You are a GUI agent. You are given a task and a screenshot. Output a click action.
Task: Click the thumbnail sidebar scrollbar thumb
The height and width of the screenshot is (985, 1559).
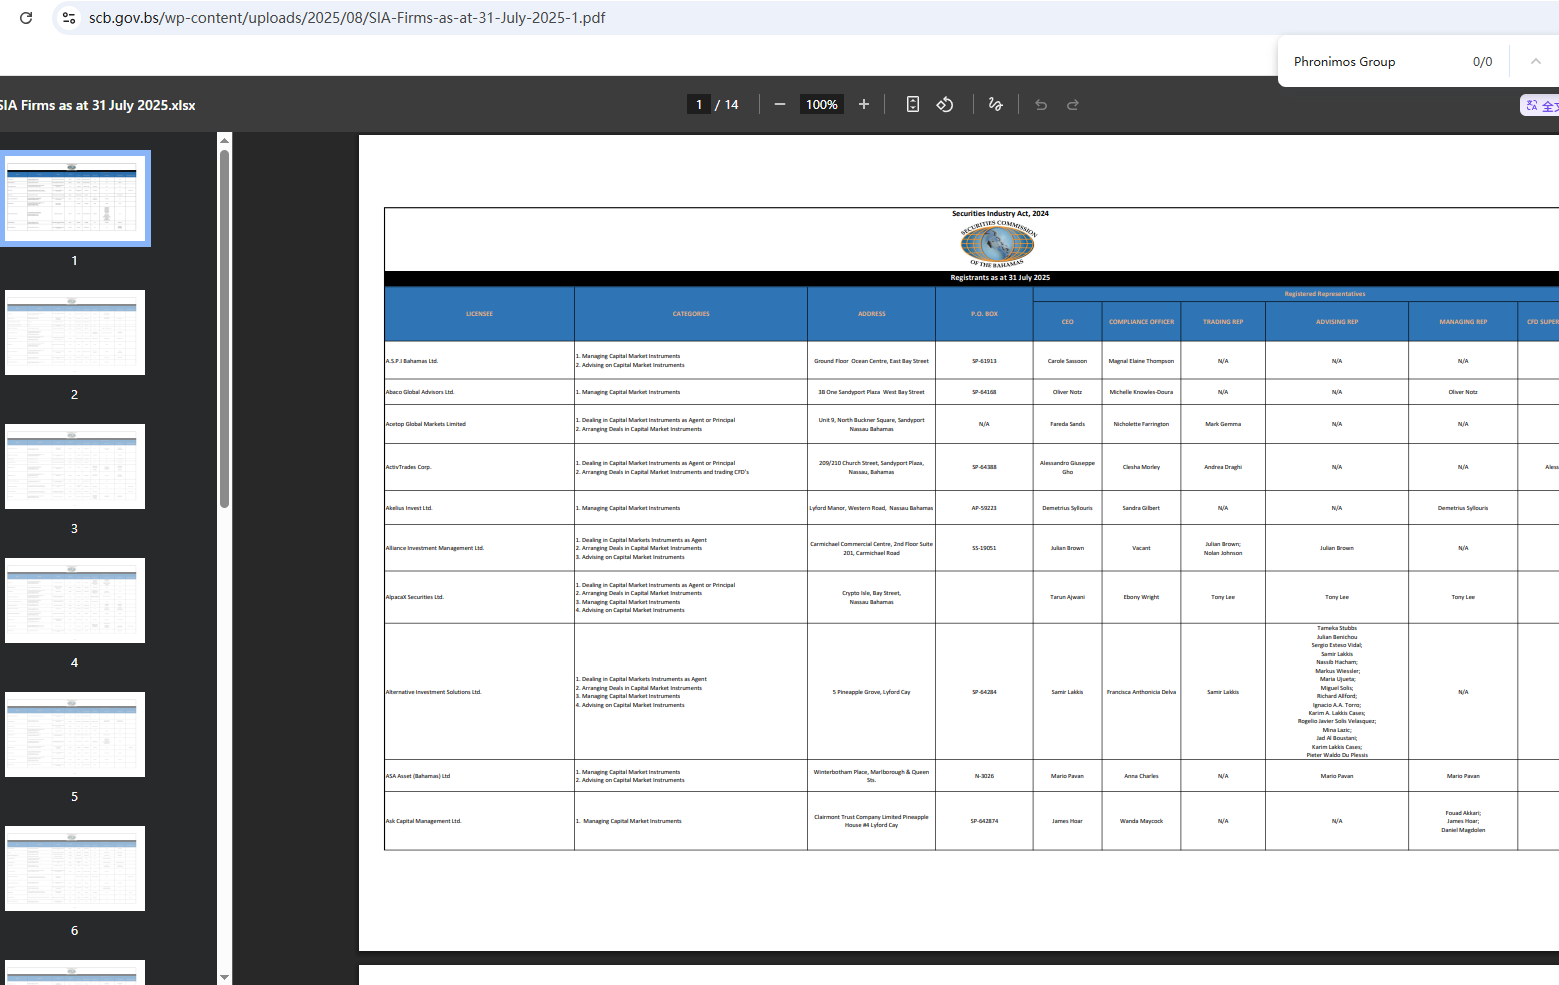[x=225, y=329]
